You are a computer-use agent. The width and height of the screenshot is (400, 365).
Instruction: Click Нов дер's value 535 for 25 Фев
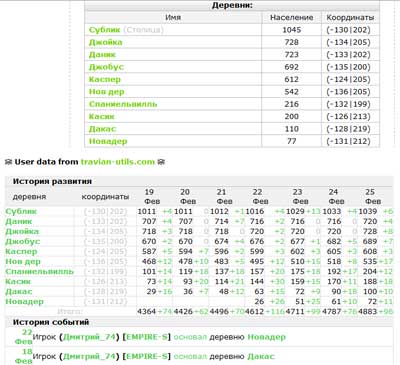tap(370, 261)
